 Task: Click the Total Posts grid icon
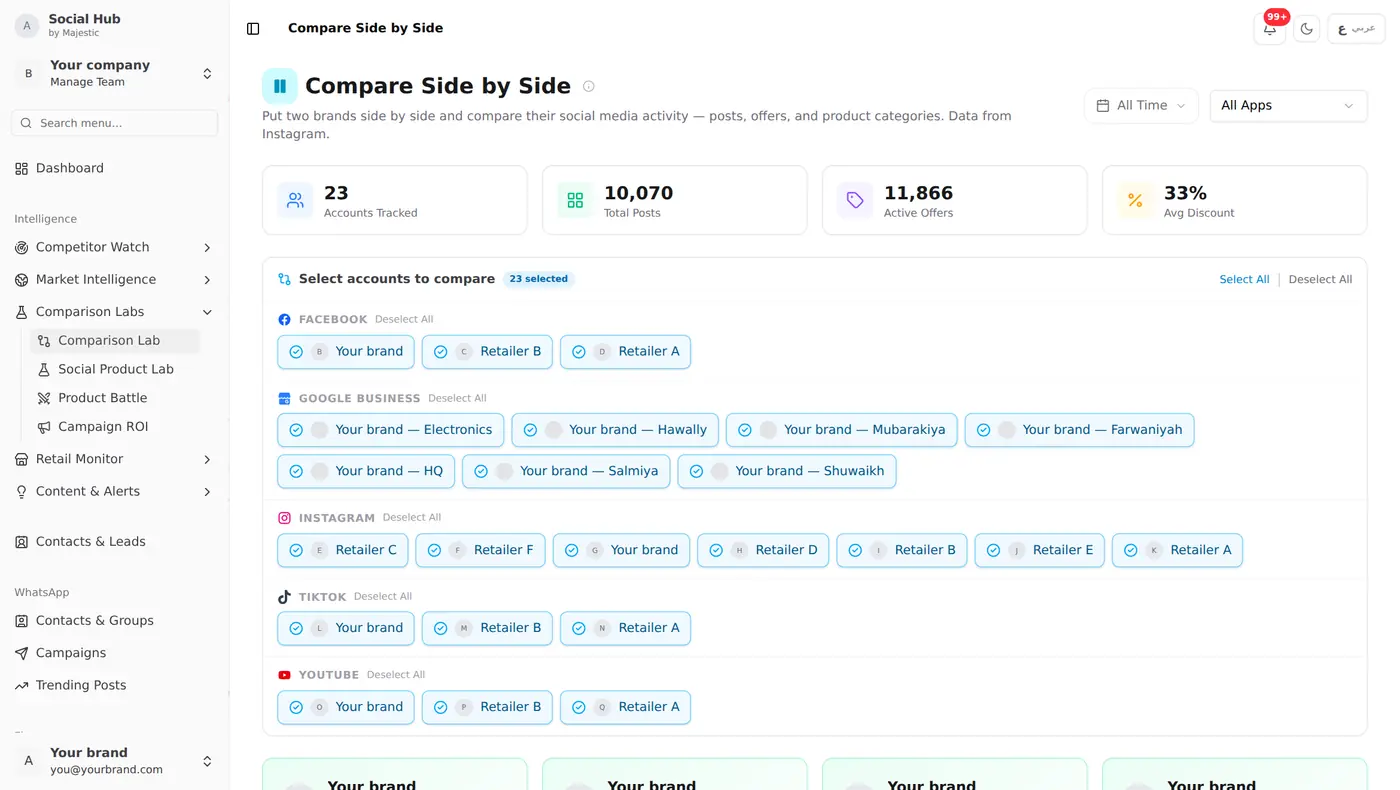575,200
